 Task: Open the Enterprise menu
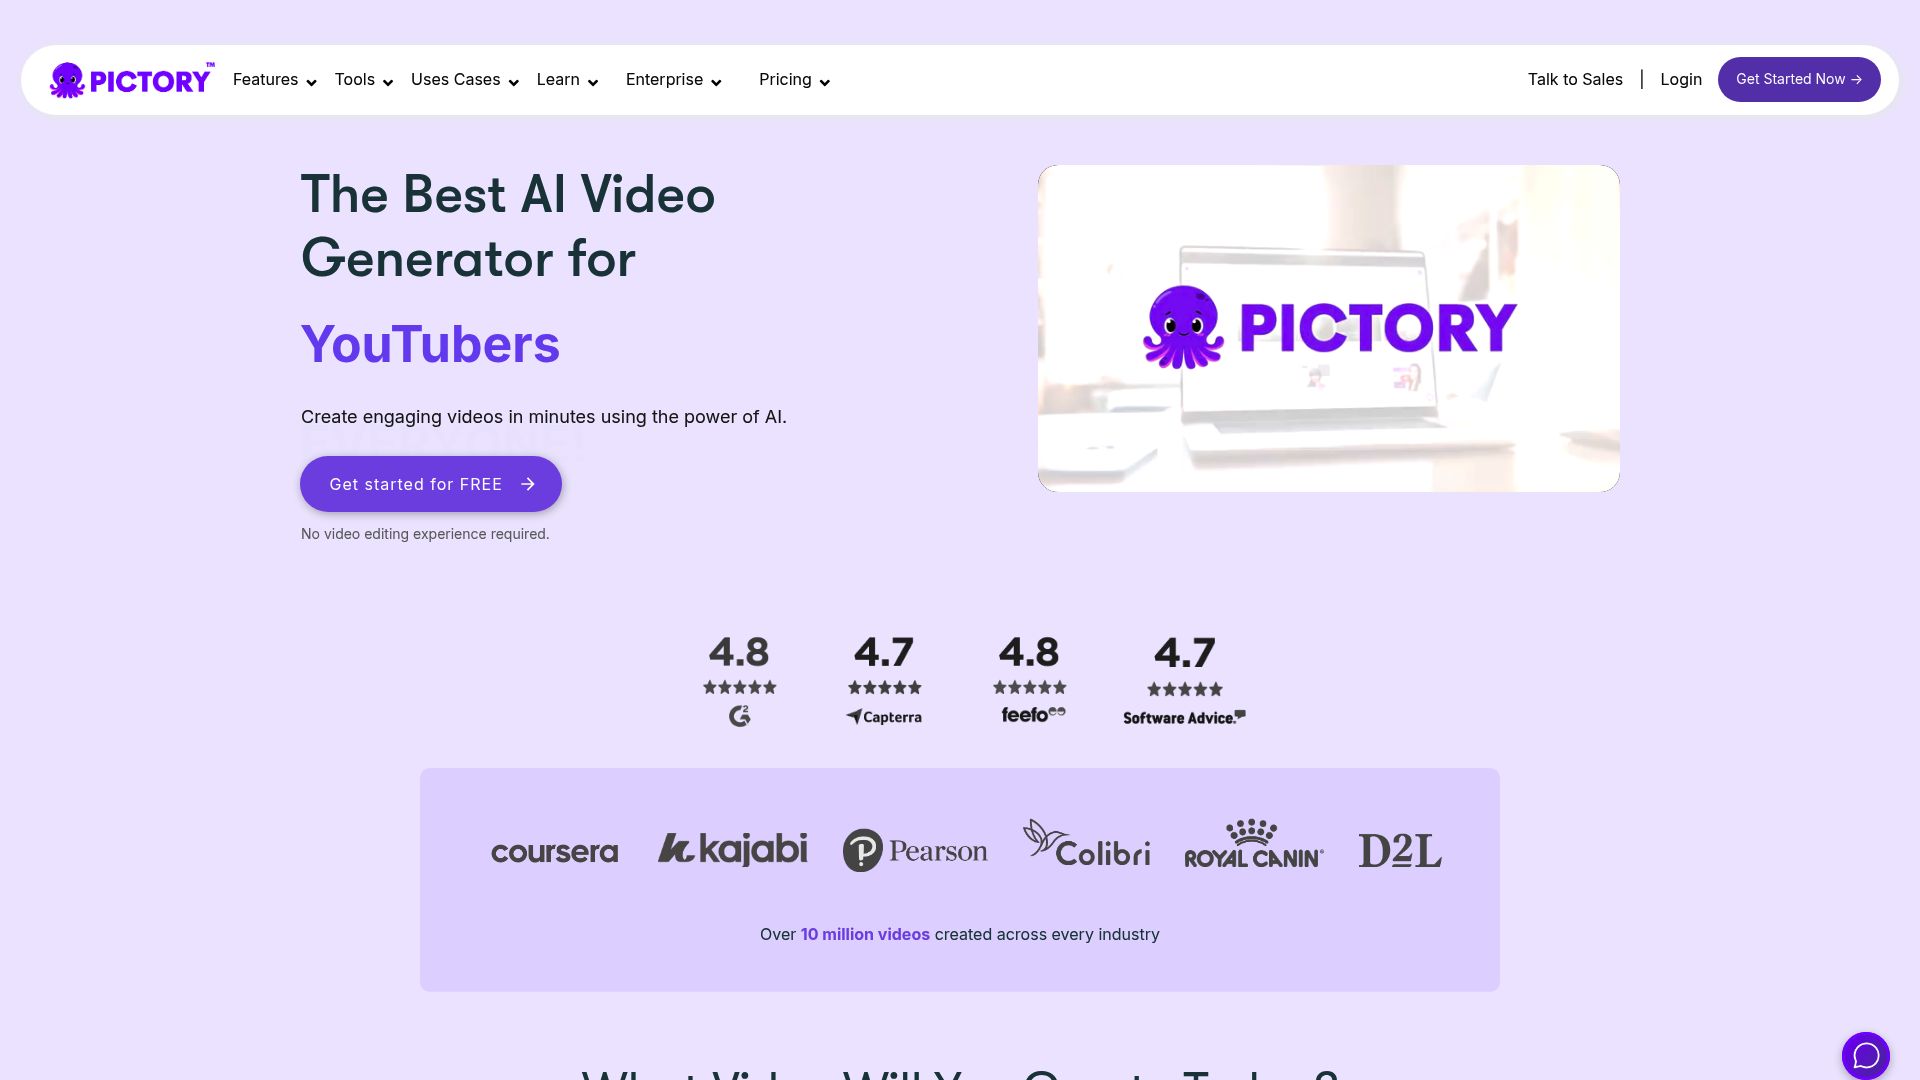pos(674,80)
